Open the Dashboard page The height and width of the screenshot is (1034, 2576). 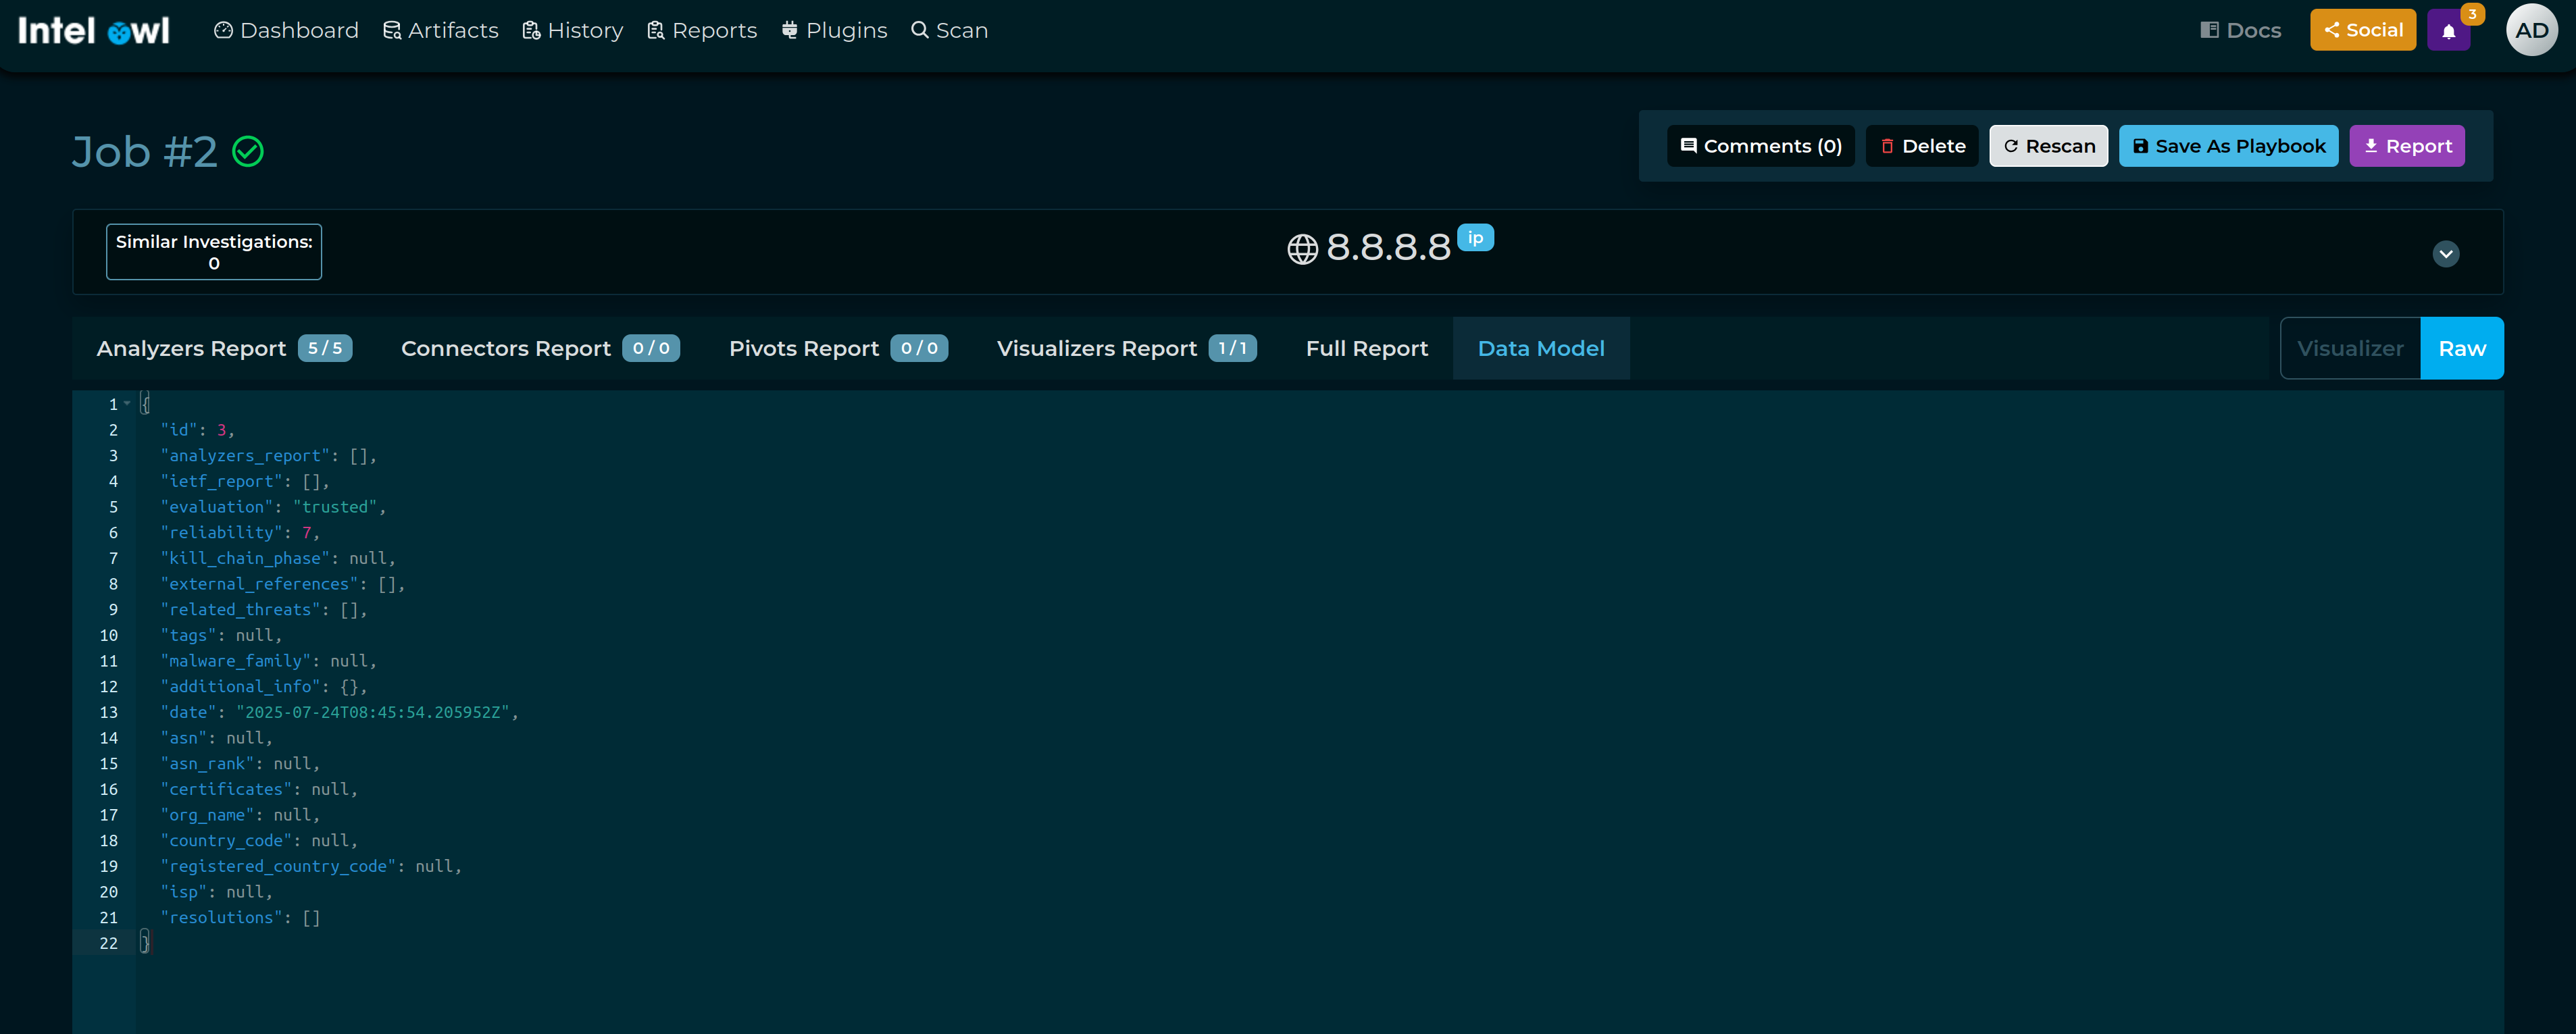286,31
